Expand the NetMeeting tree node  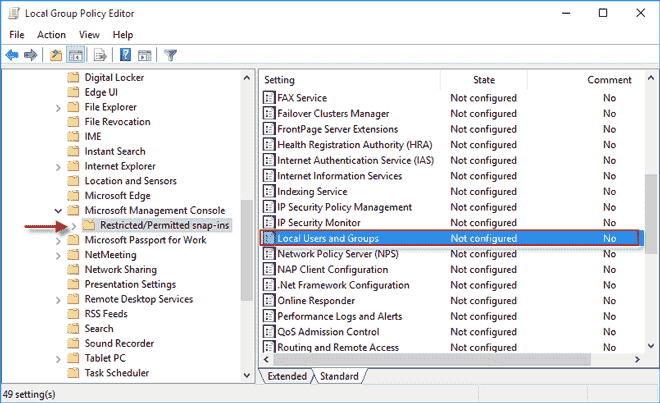click(x=58, y=256)
